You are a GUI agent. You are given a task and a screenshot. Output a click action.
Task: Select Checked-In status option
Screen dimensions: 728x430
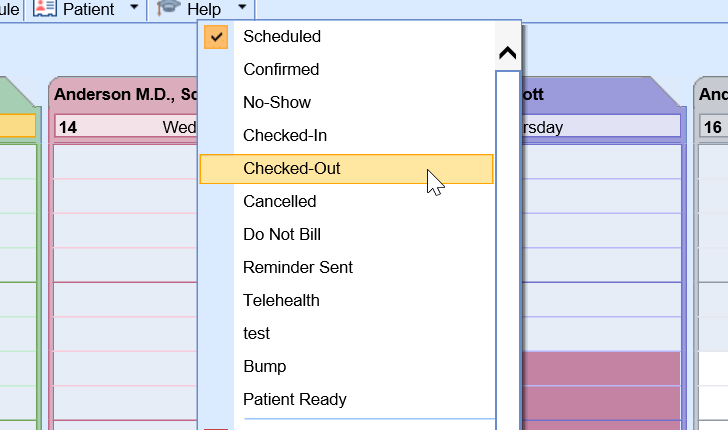pyautogui.click(x=285, y=136)
